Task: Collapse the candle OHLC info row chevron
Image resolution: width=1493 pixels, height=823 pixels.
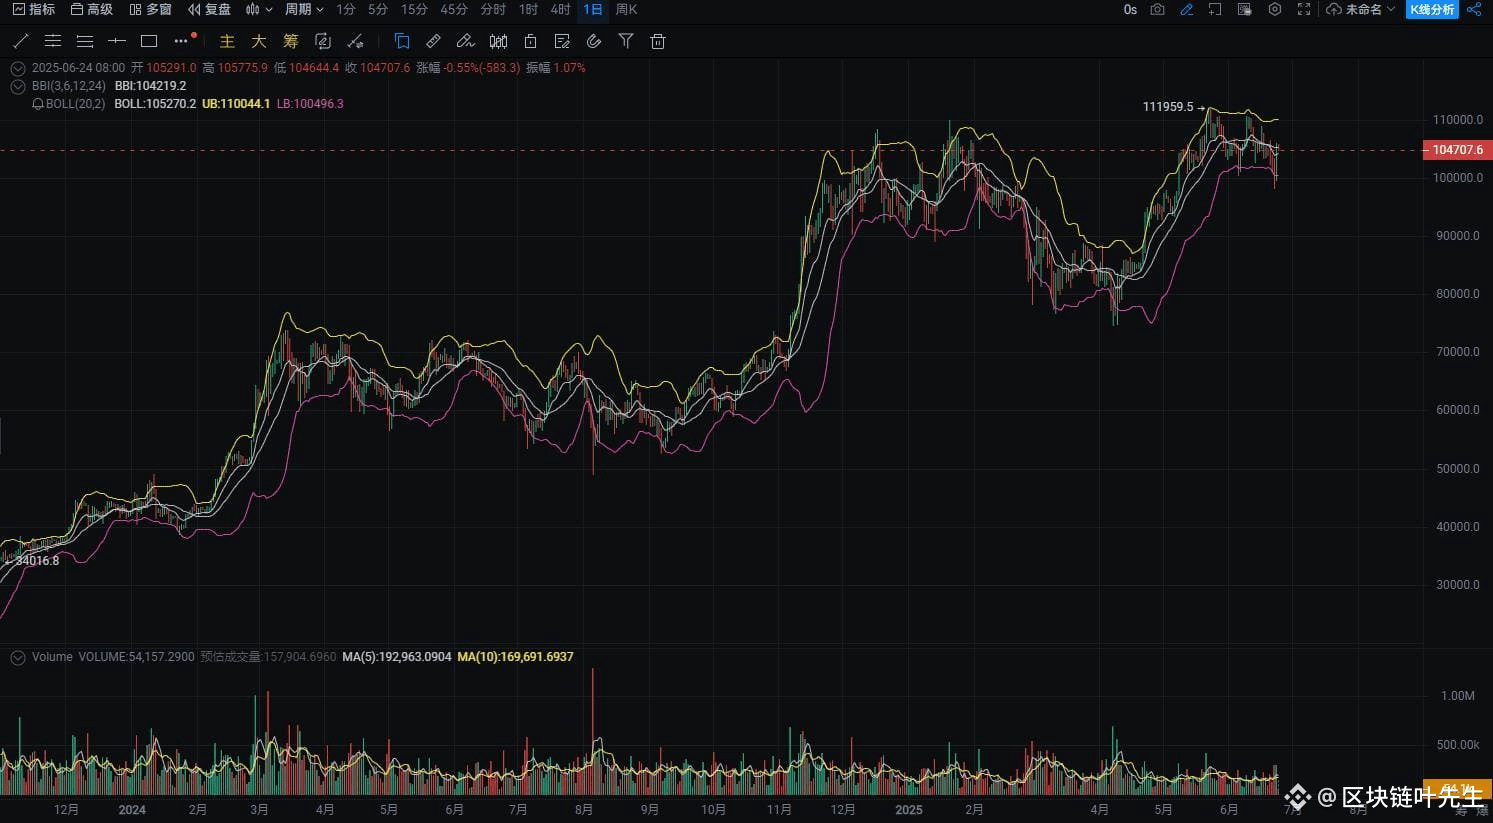Action: coord(17,68)
